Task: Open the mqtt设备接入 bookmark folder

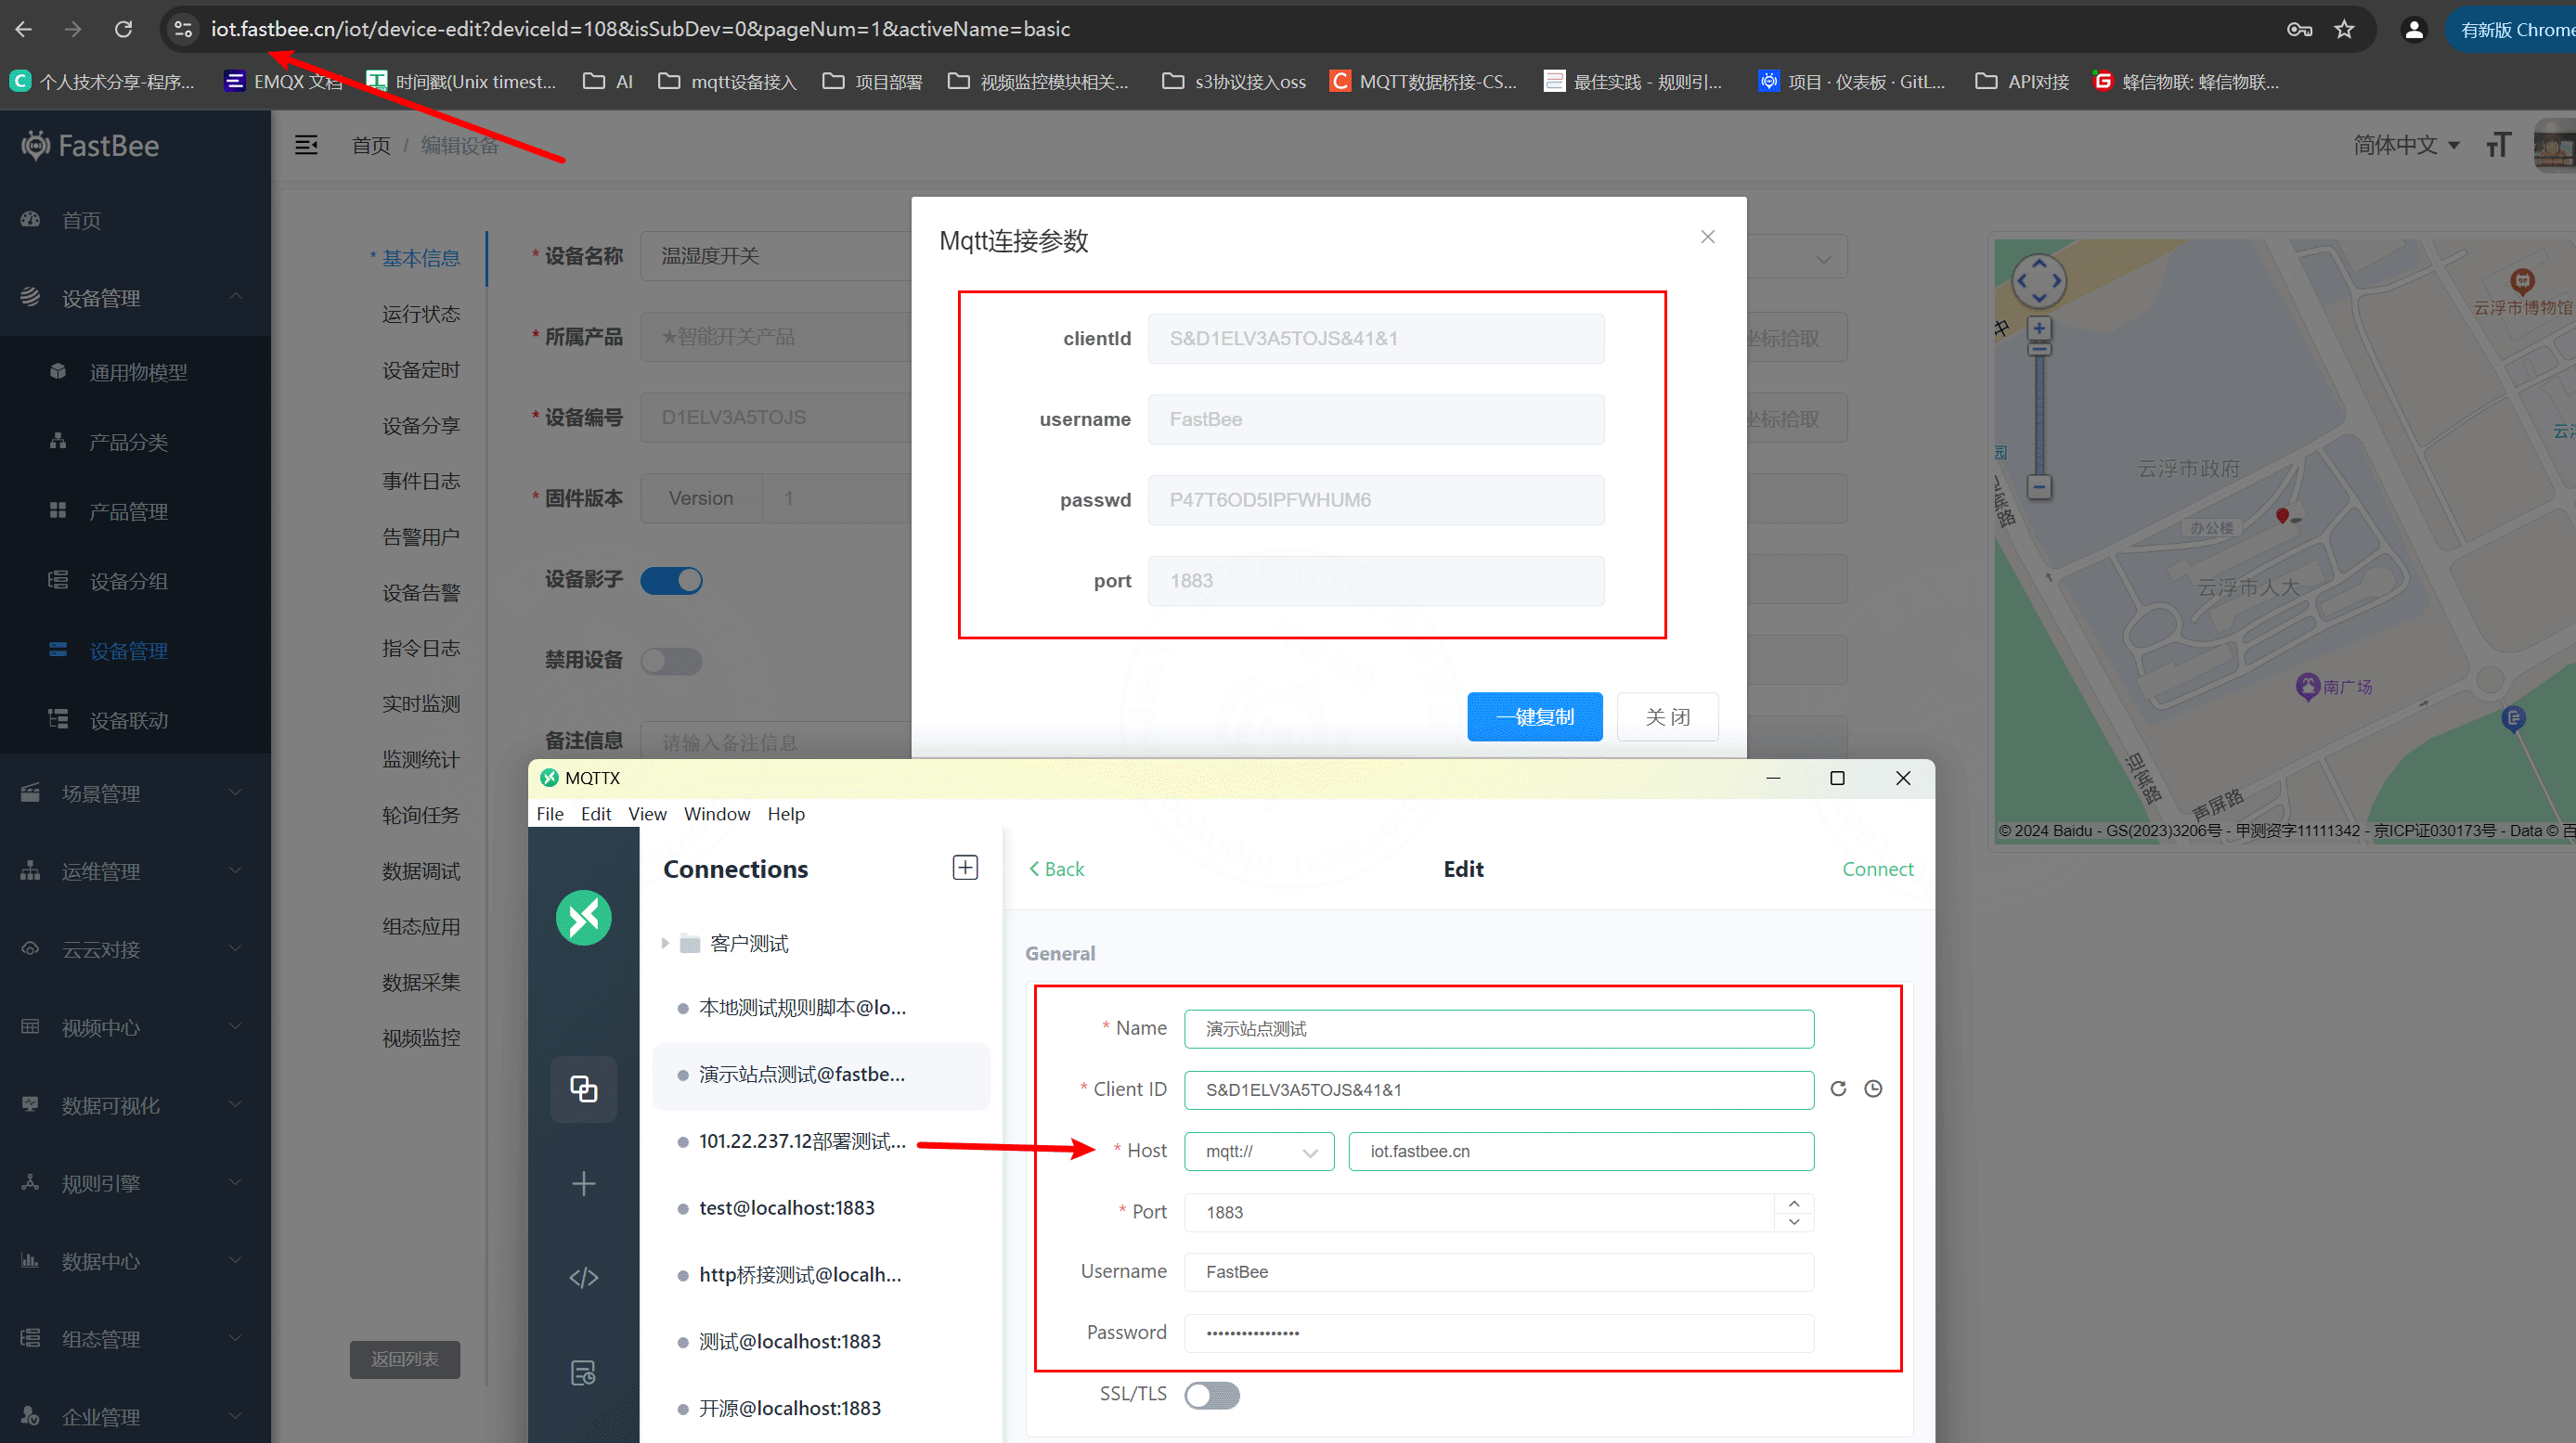Action: (x=728, y=81)
